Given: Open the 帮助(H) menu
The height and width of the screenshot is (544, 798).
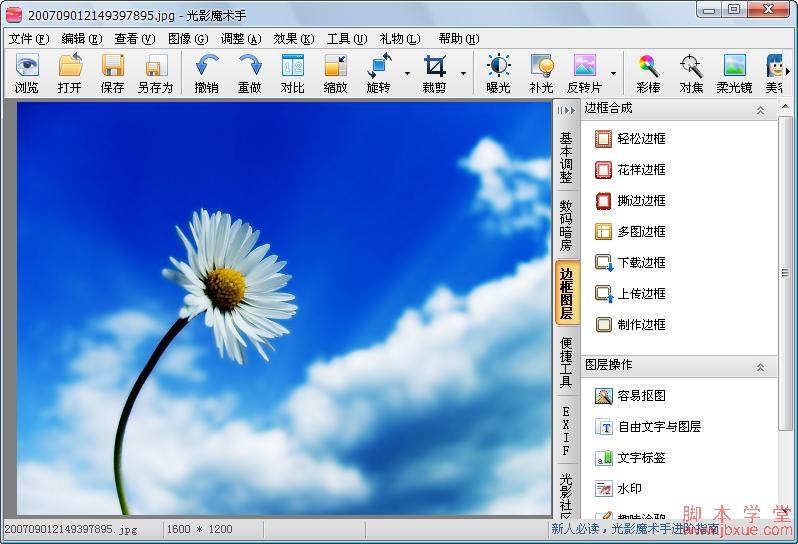Looking at the screenshot, I should [x=459, y=39].
